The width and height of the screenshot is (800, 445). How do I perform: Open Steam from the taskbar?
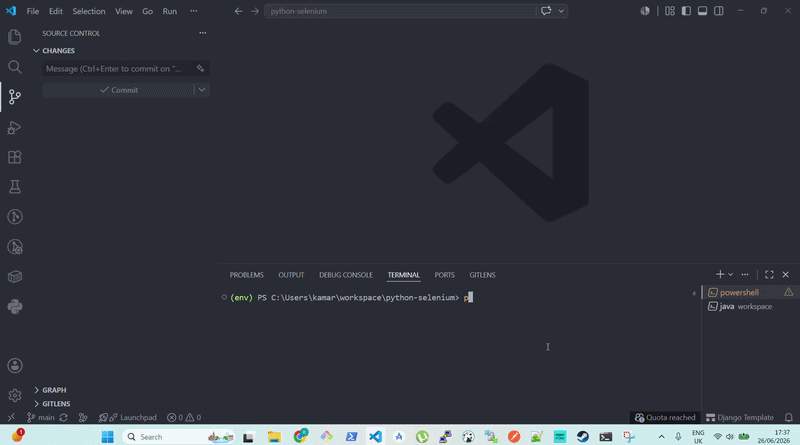[x=583, y=437]
